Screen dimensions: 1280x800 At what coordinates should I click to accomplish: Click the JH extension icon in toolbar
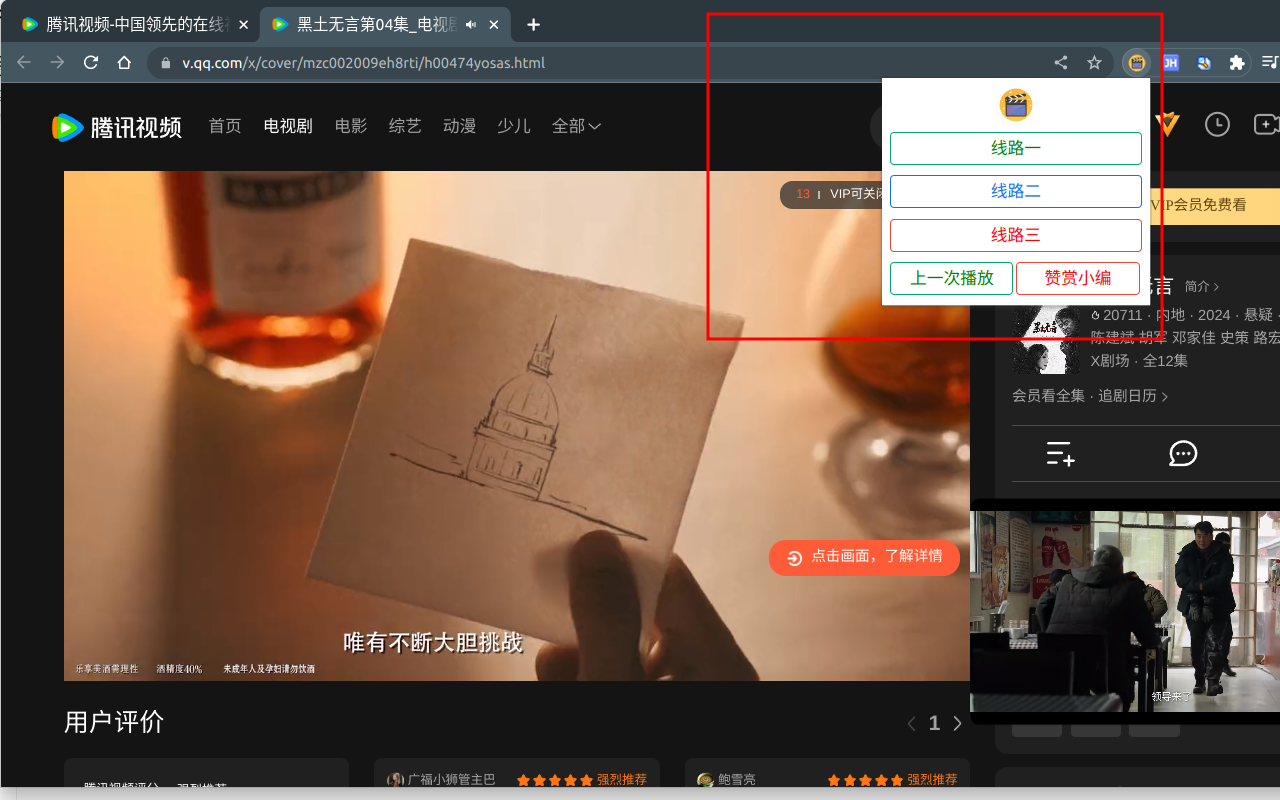pyautogui.click(x=1170, y=62)
